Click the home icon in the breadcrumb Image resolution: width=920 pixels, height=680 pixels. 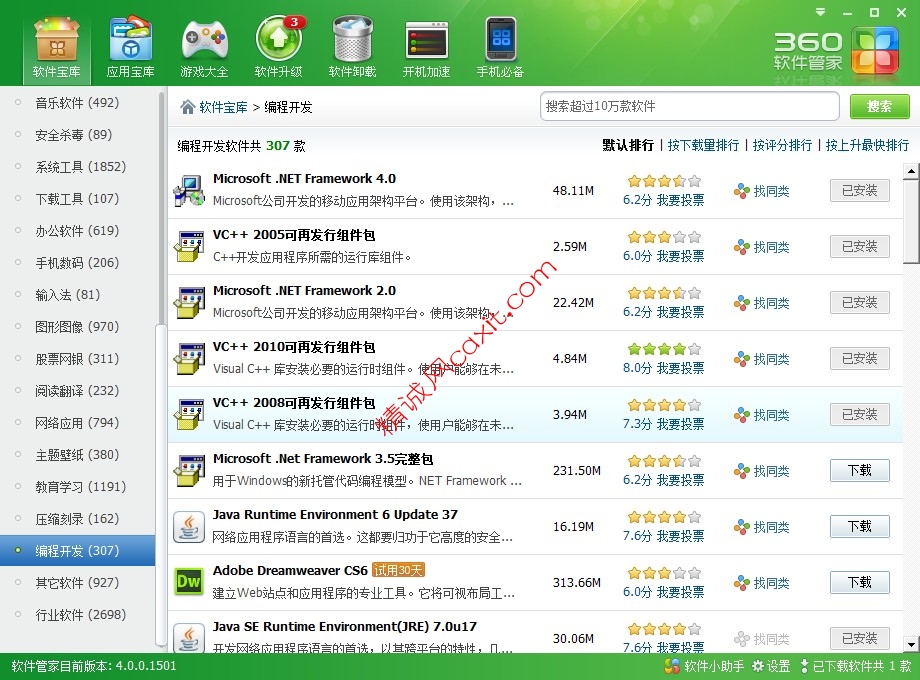(x=188, y=107)
